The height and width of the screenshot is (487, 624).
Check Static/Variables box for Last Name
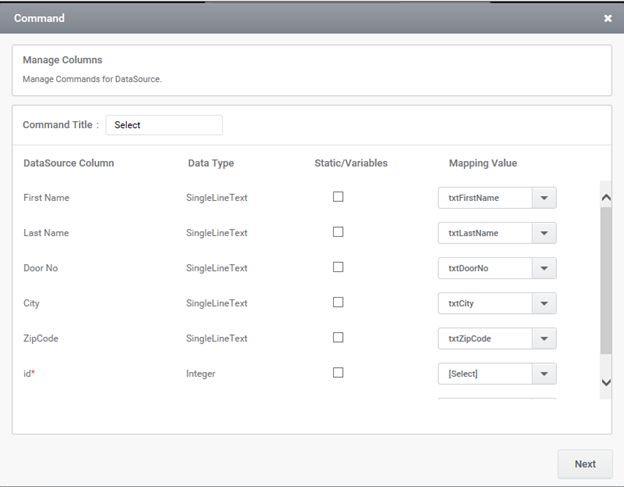(338, 232)
